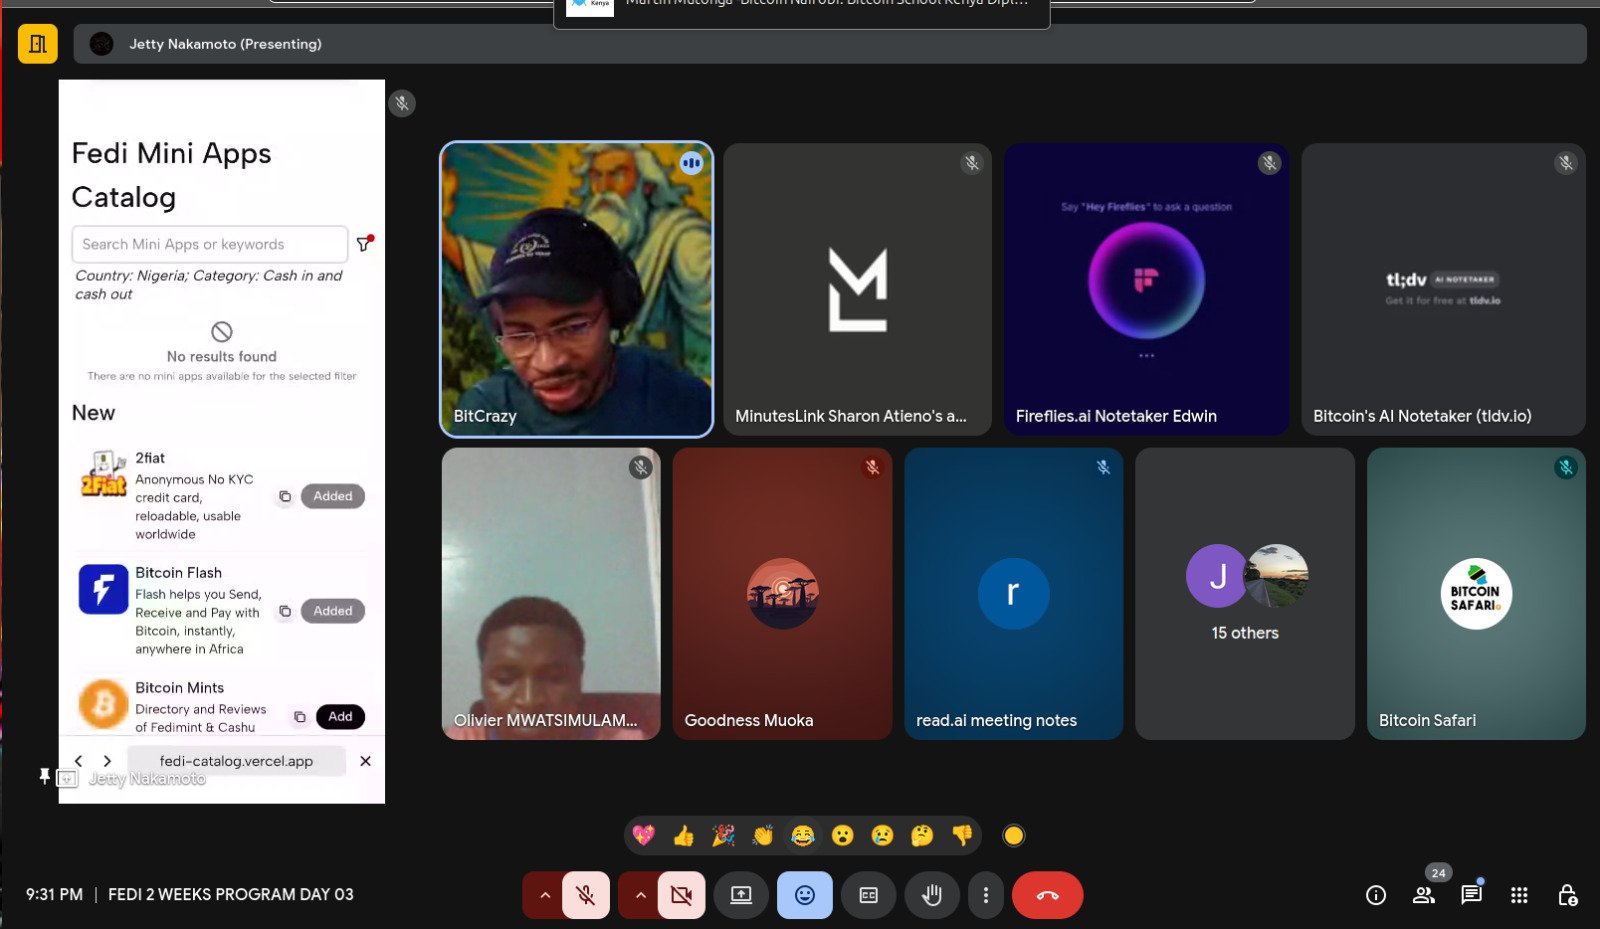Close the fedi-catalog browser view
Screen dimensions: 1600x929
[x=365, y=761]
